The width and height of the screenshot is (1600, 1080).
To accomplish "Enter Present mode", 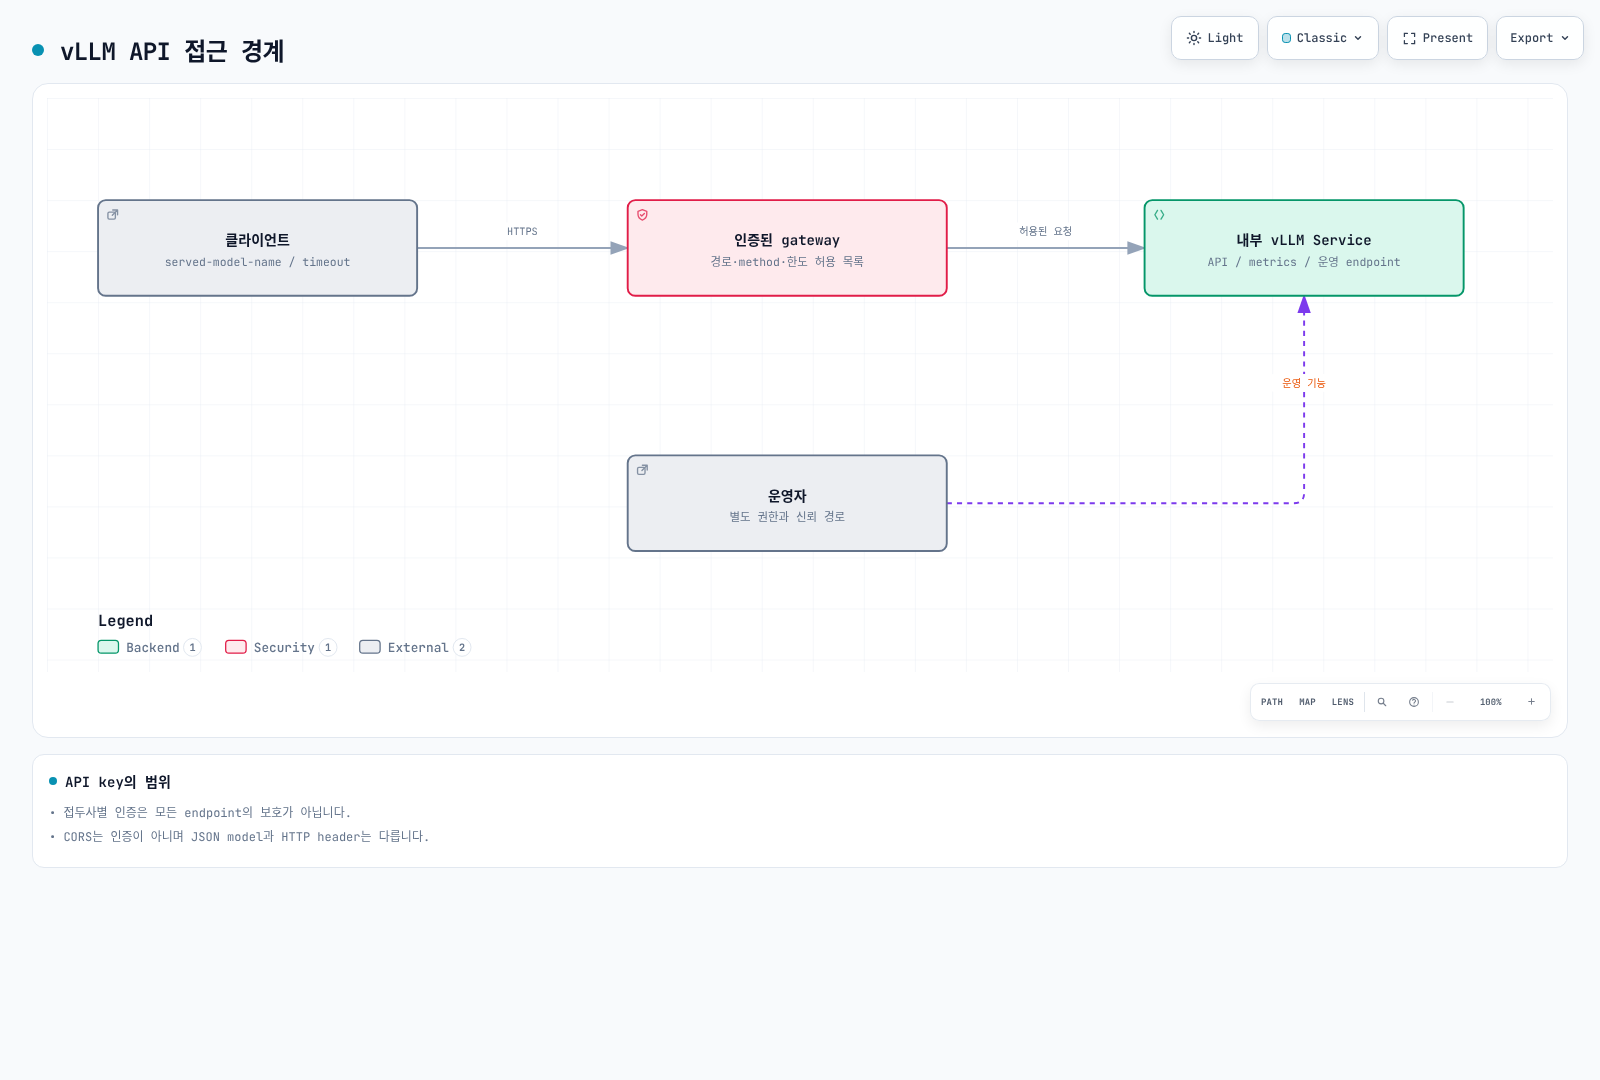I will click(1437, 38).
